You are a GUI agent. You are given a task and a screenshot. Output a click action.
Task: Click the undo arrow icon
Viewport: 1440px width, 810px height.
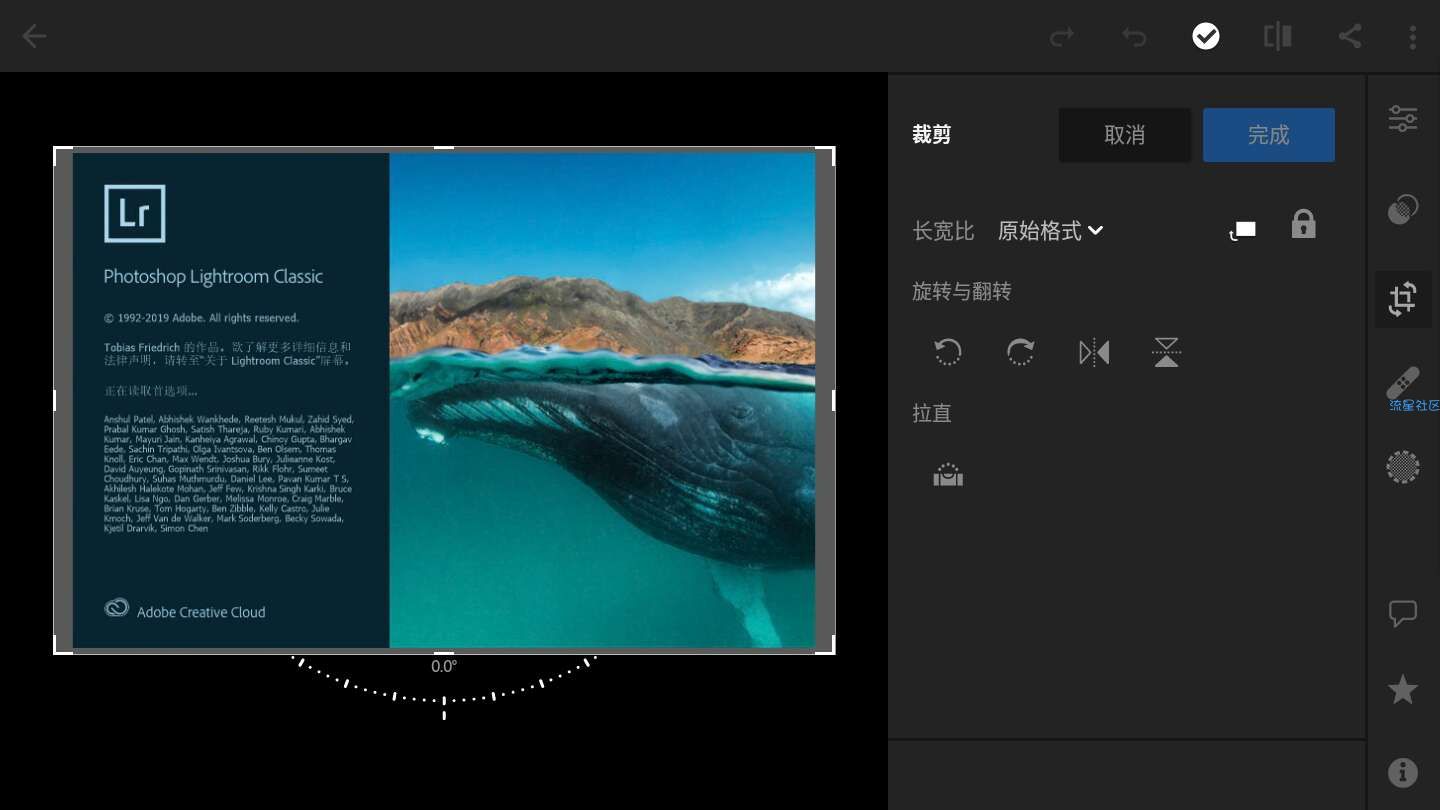coord(1134,37)
